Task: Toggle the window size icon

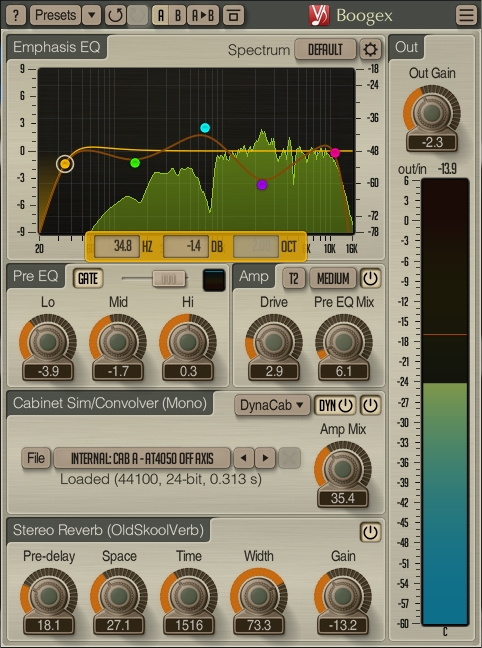Action: pyautogui.click(x=233, y=15)
